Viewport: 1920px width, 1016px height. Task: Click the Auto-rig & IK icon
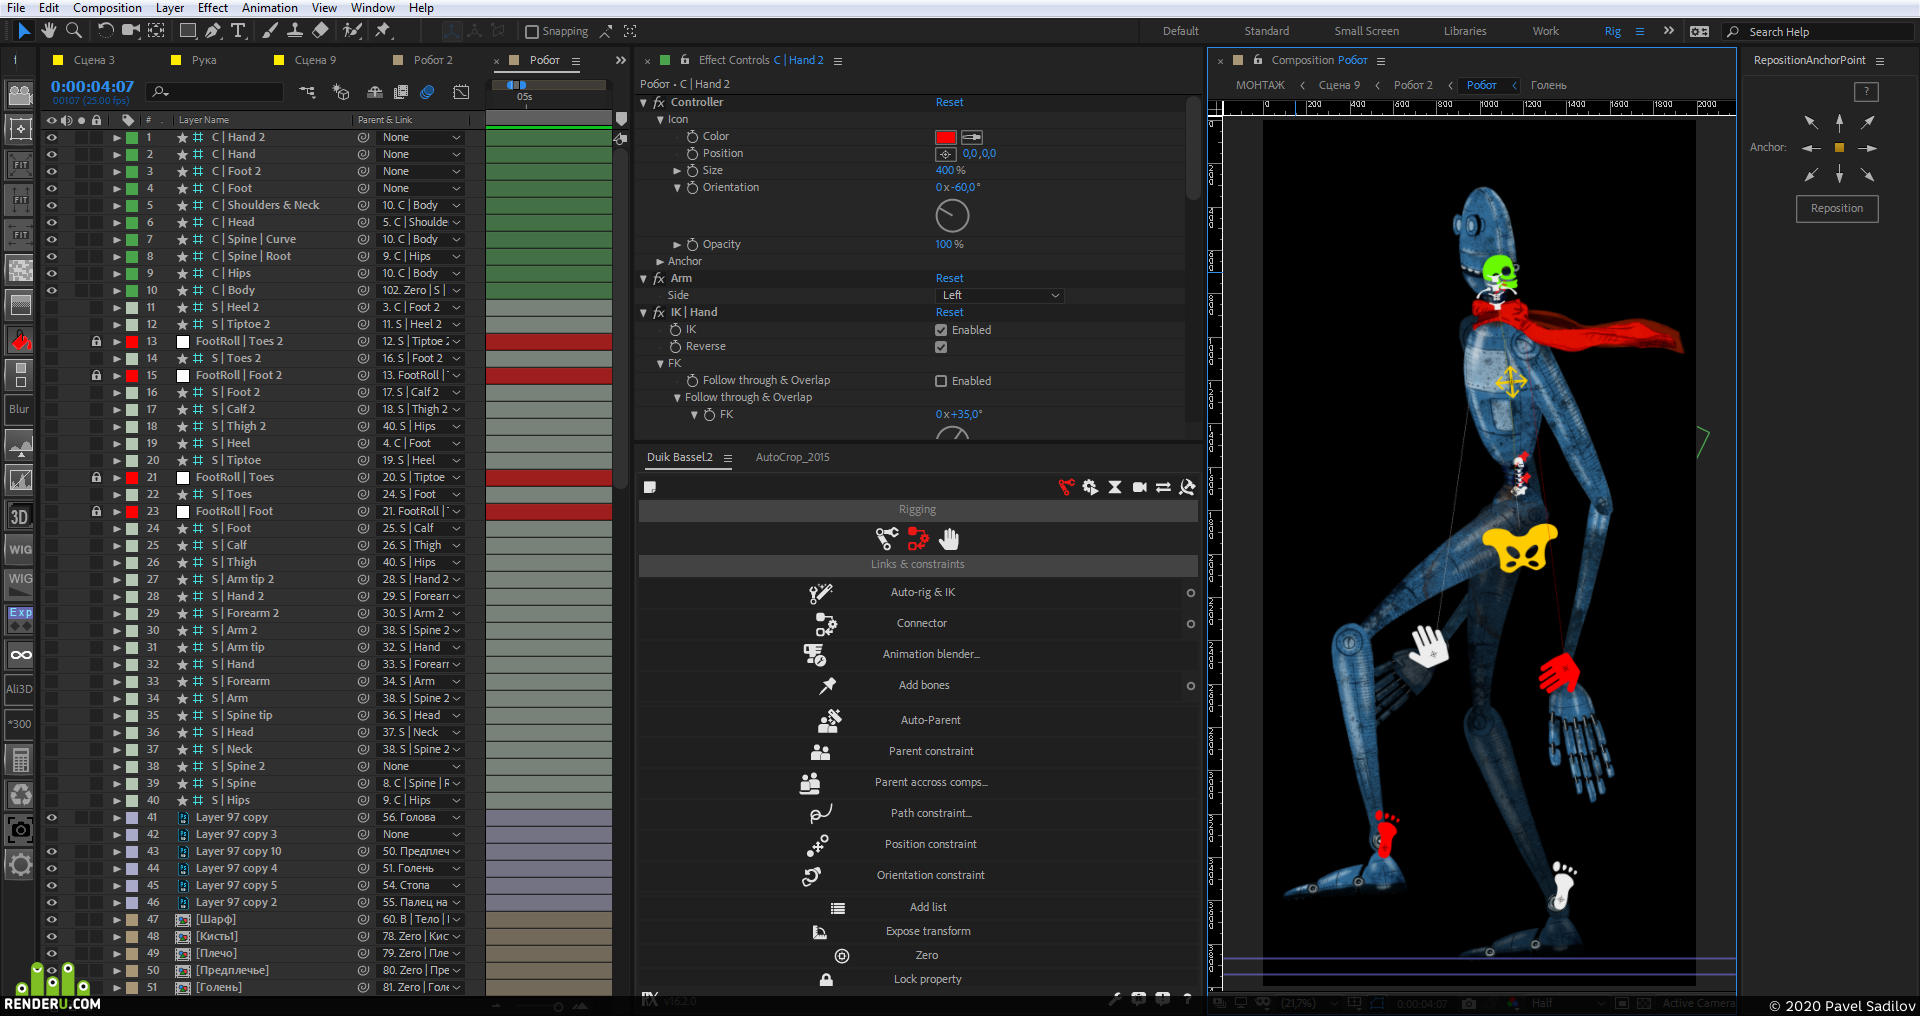(x=820, y=593)
